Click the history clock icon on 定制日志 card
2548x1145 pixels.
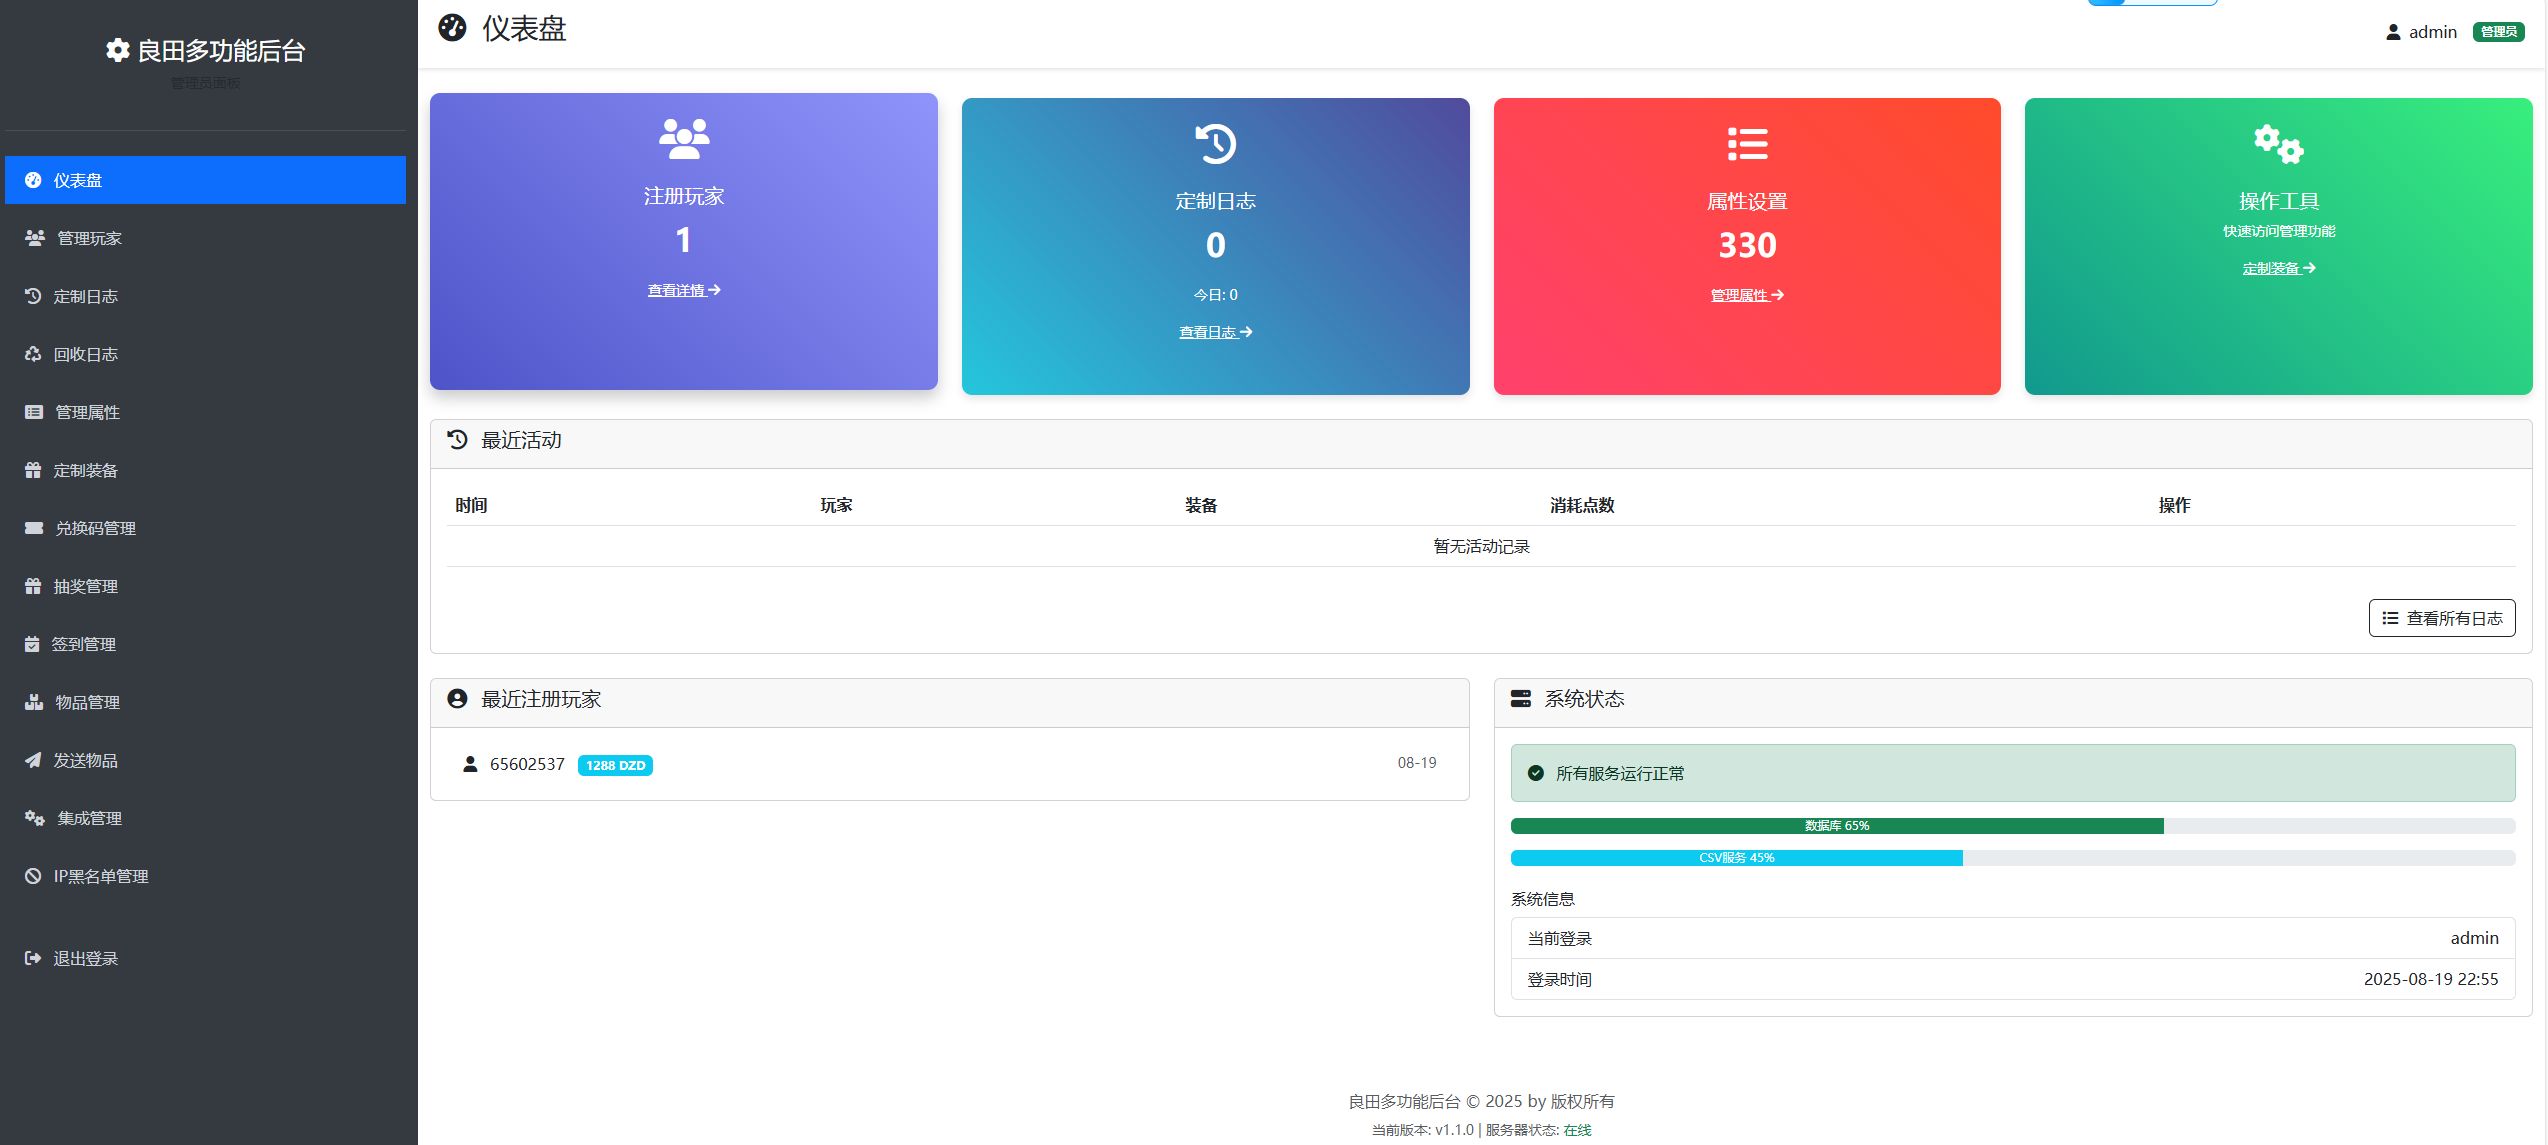1216,144
